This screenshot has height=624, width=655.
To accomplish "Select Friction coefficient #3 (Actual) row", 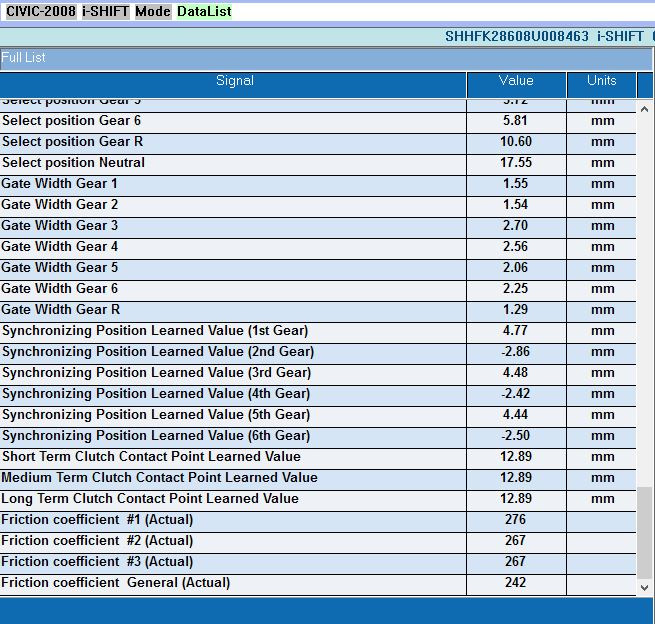I will click(x=318, y=563).
